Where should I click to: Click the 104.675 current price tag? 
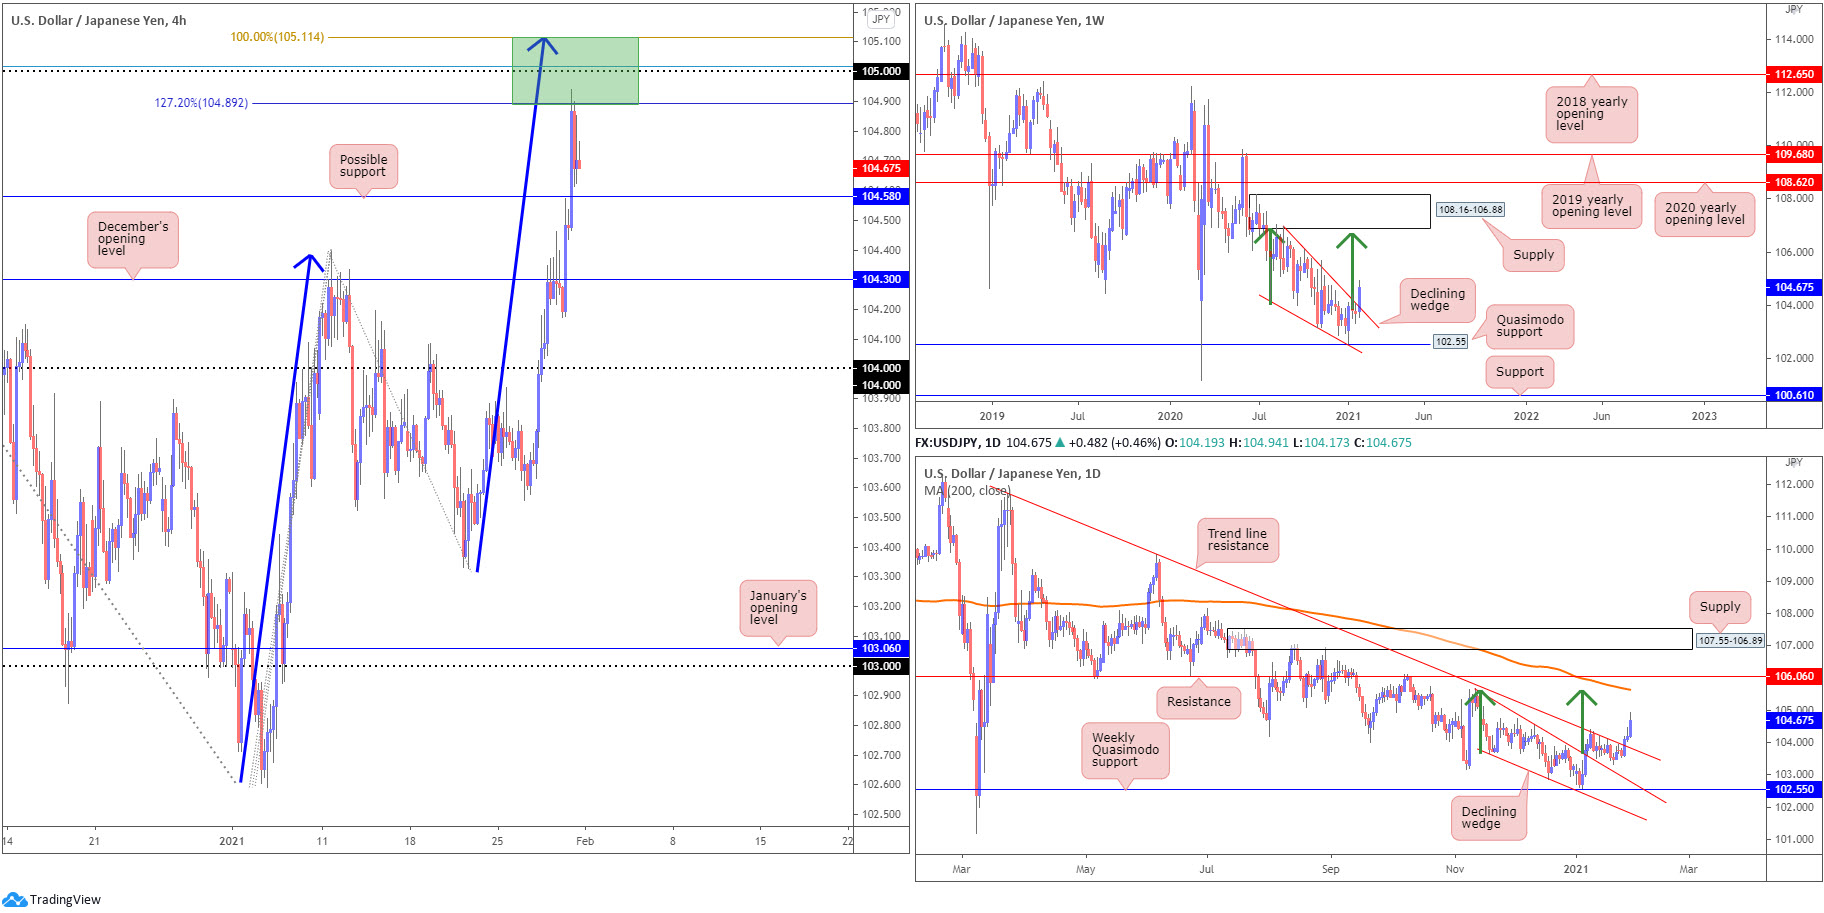pyautogui.click(x=881, y=168)
